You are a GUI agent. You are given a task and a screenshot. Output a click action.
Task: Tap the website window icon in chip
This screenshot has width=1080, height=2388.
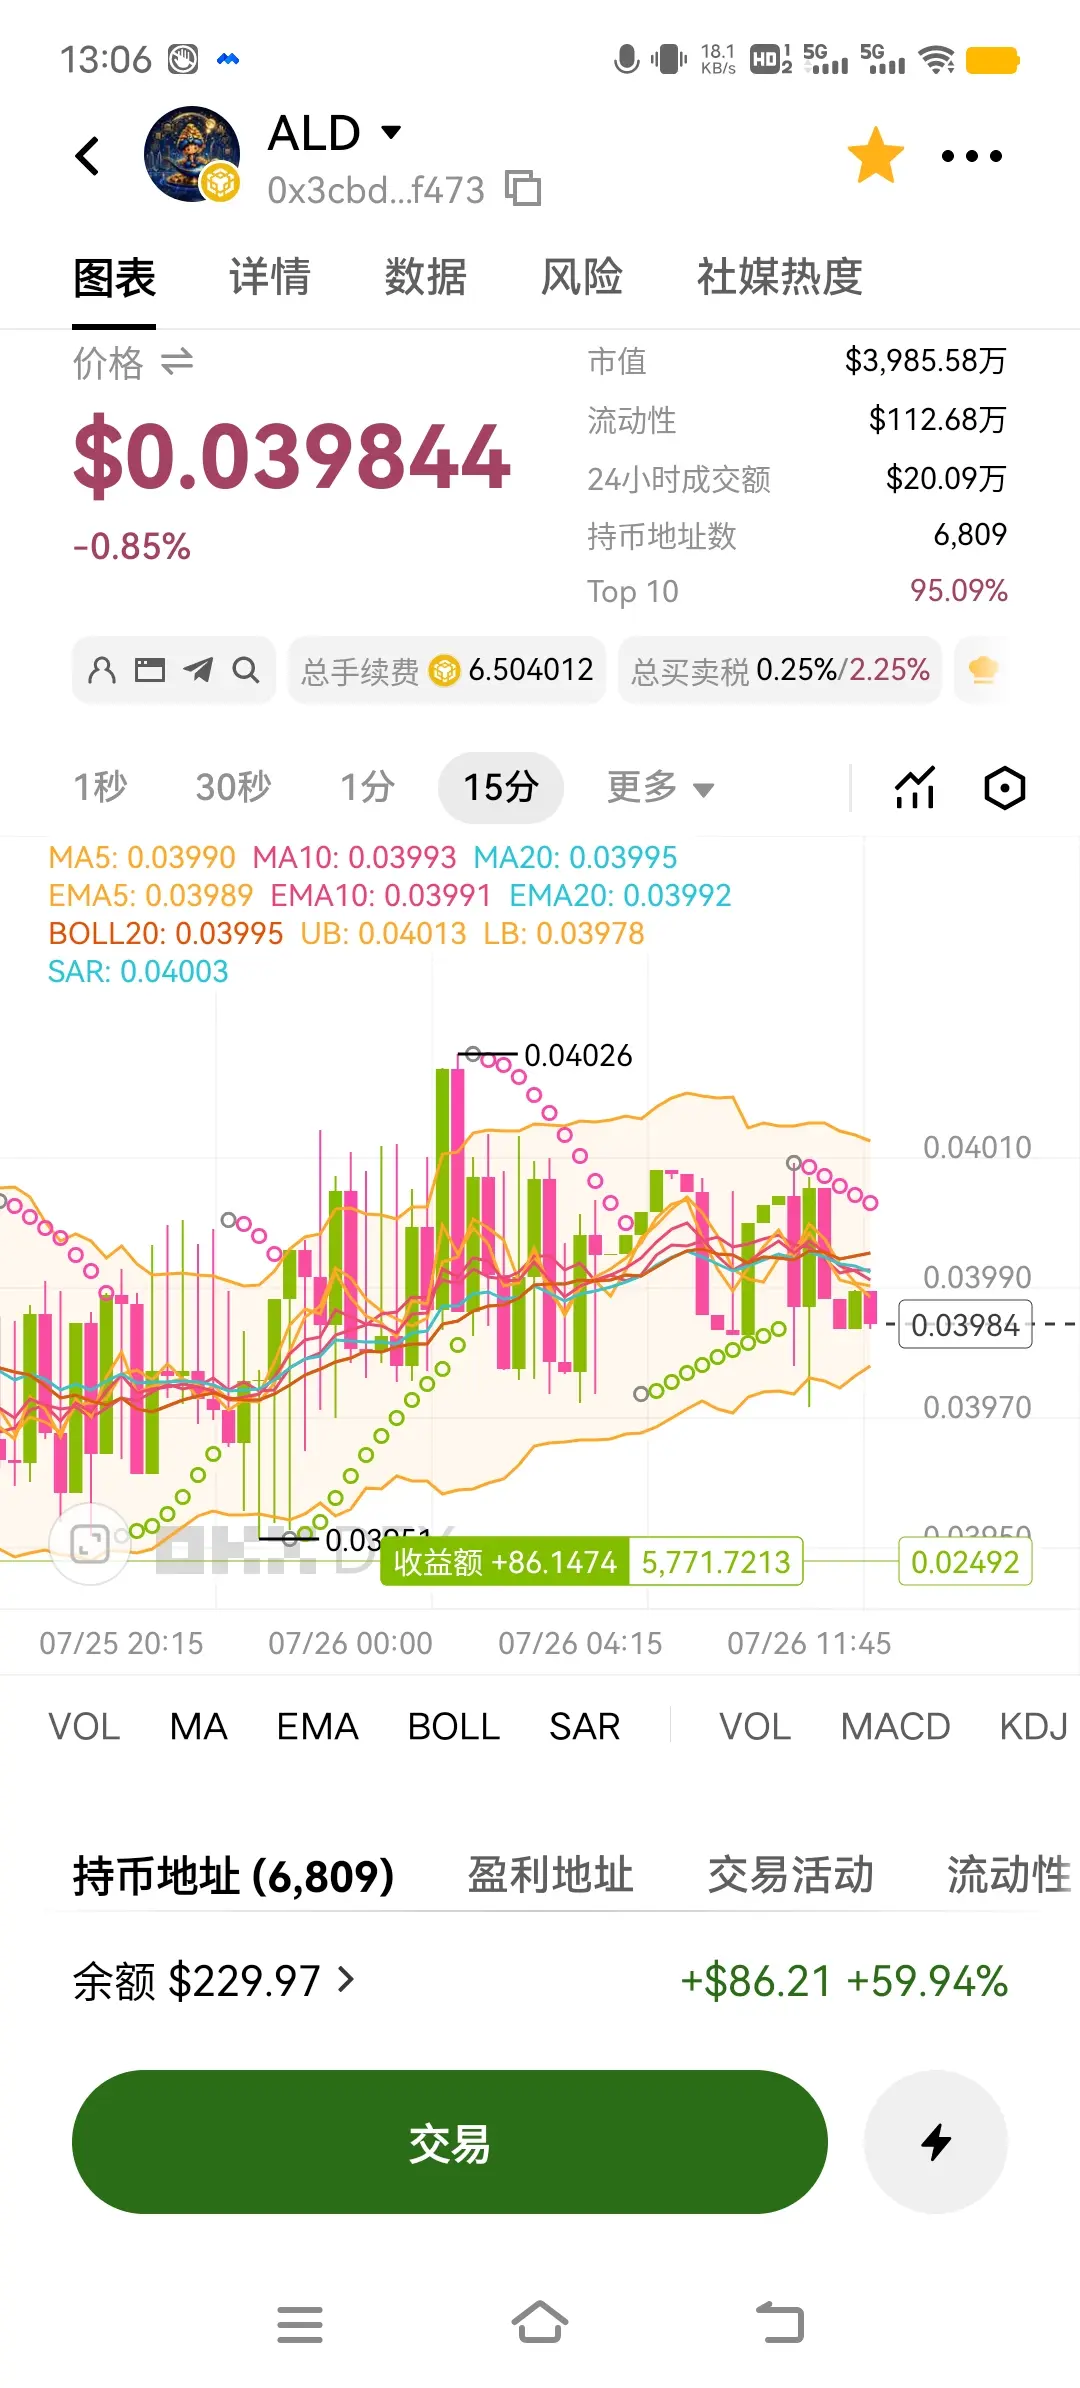point(150,670)
